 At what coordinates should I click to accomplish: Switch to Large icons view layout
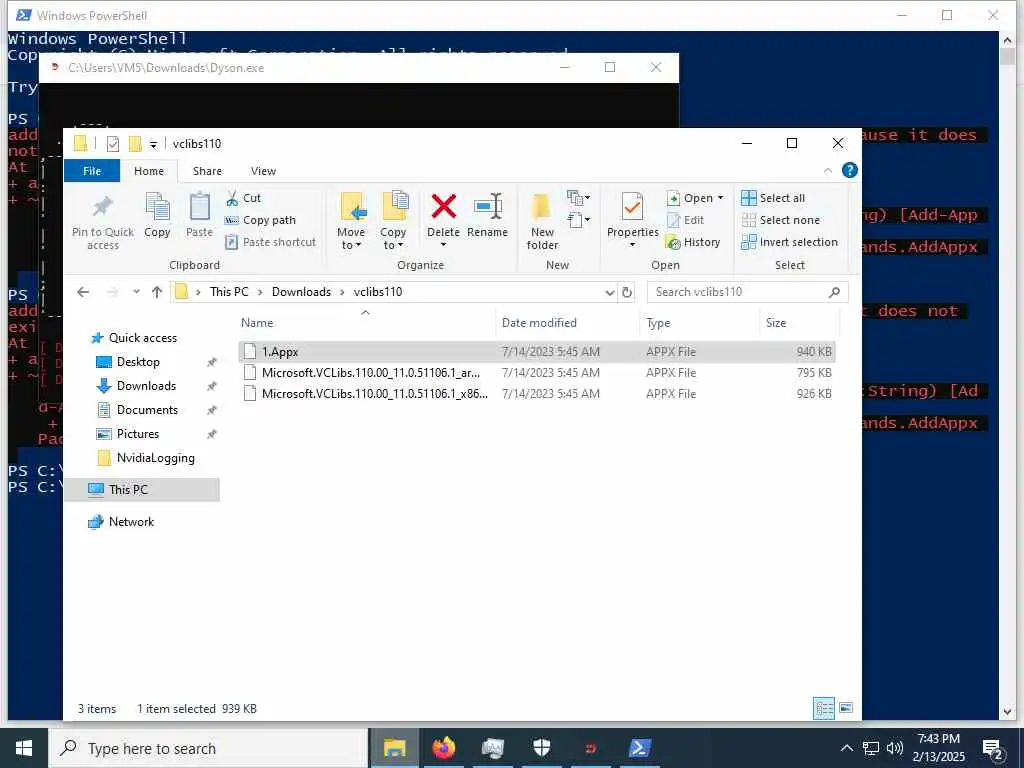click(x=846, y=709)
